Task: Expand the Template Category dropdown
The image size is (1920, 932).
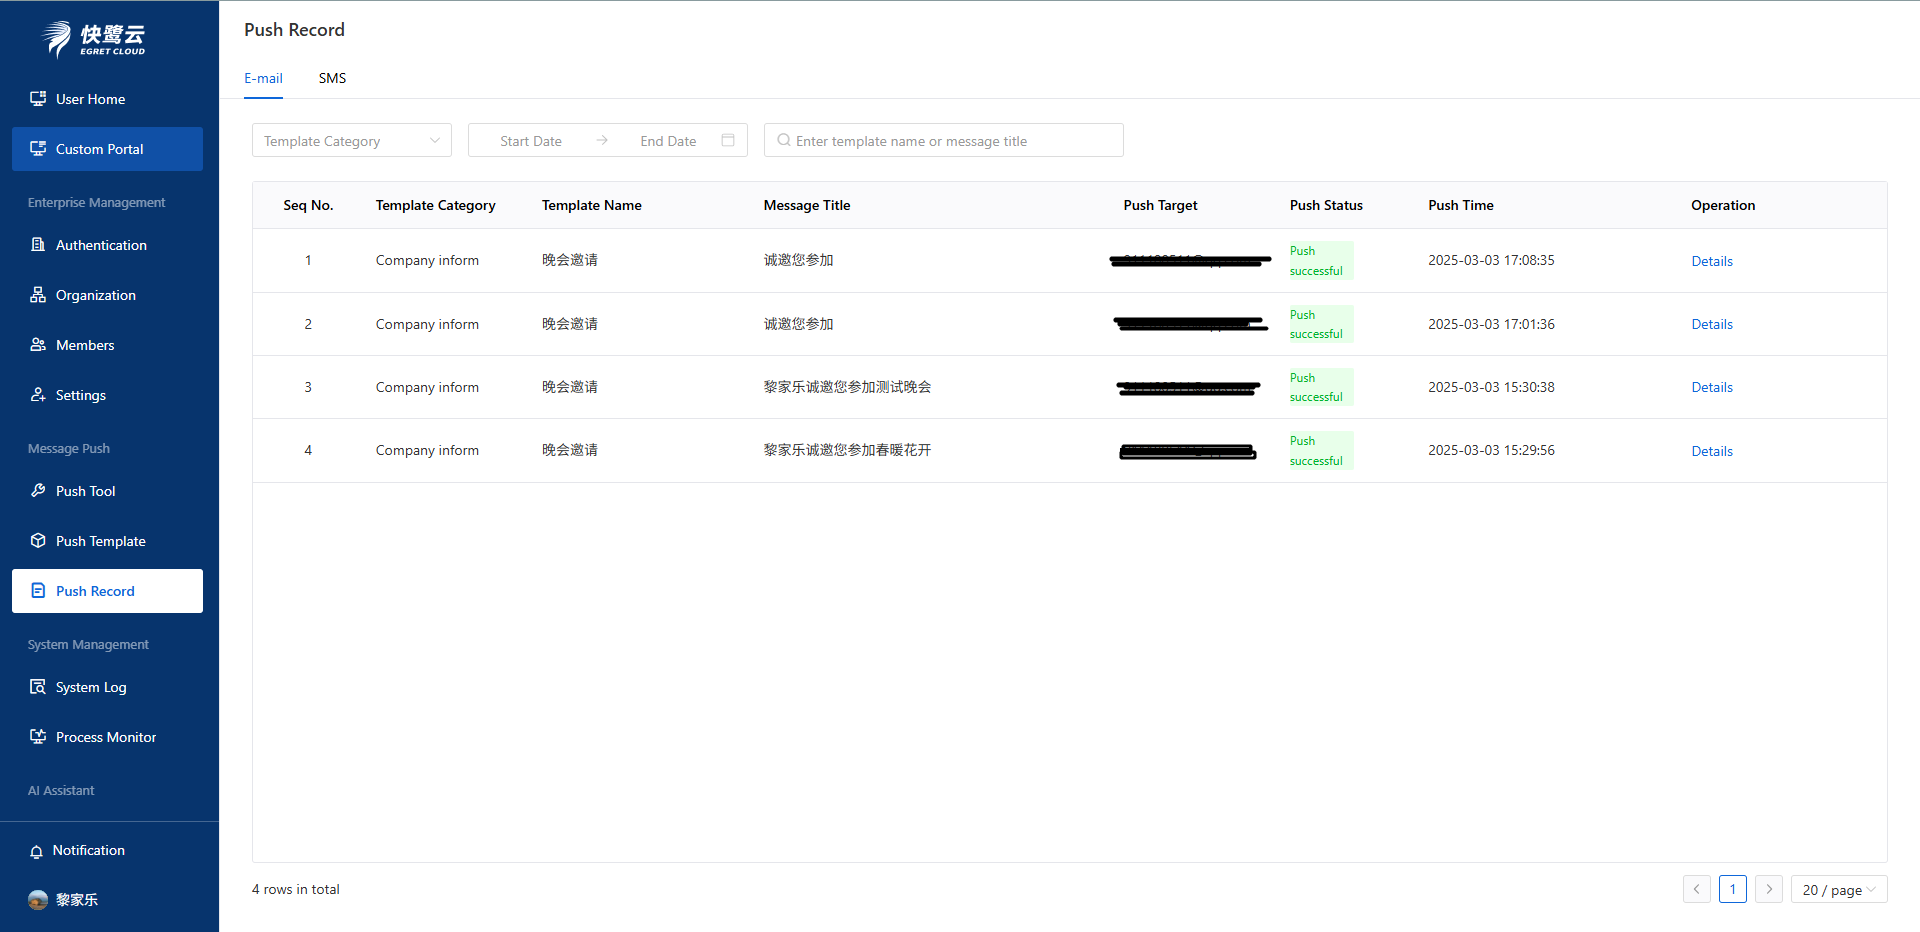Action: (x=351, y=141)
